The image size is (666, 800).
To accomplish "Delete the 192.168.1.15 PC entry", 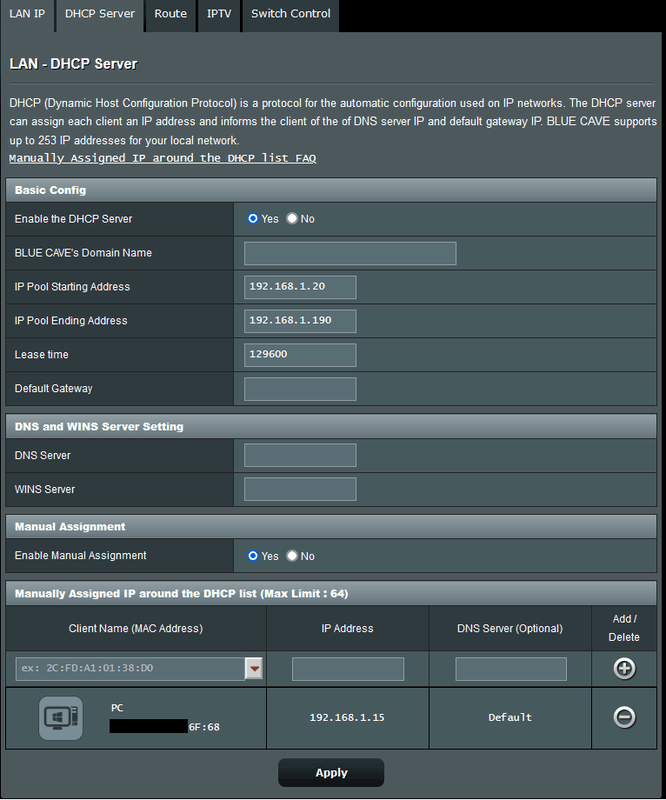I will pos(624,717).
